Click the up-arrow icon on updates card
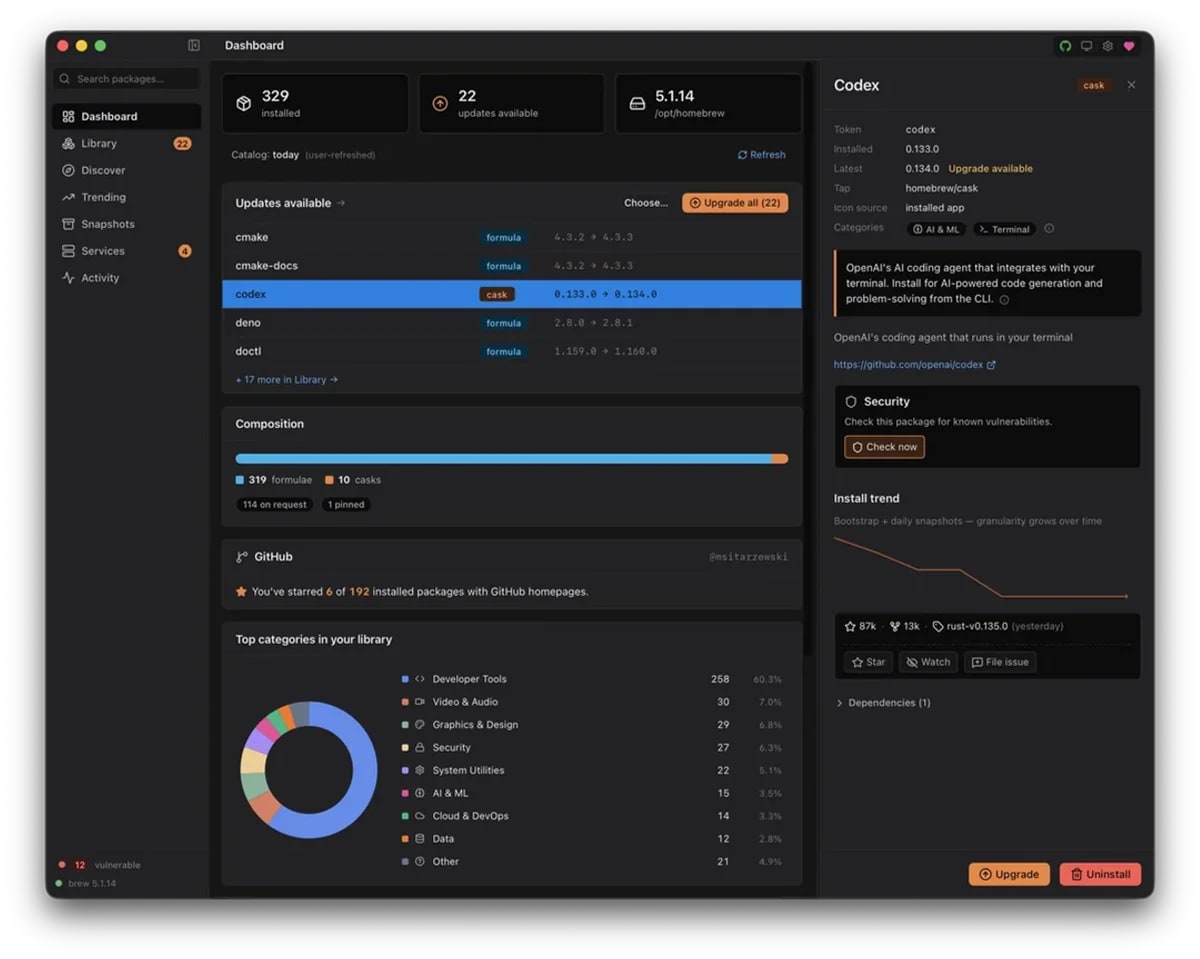 click(x=440, y=103)
